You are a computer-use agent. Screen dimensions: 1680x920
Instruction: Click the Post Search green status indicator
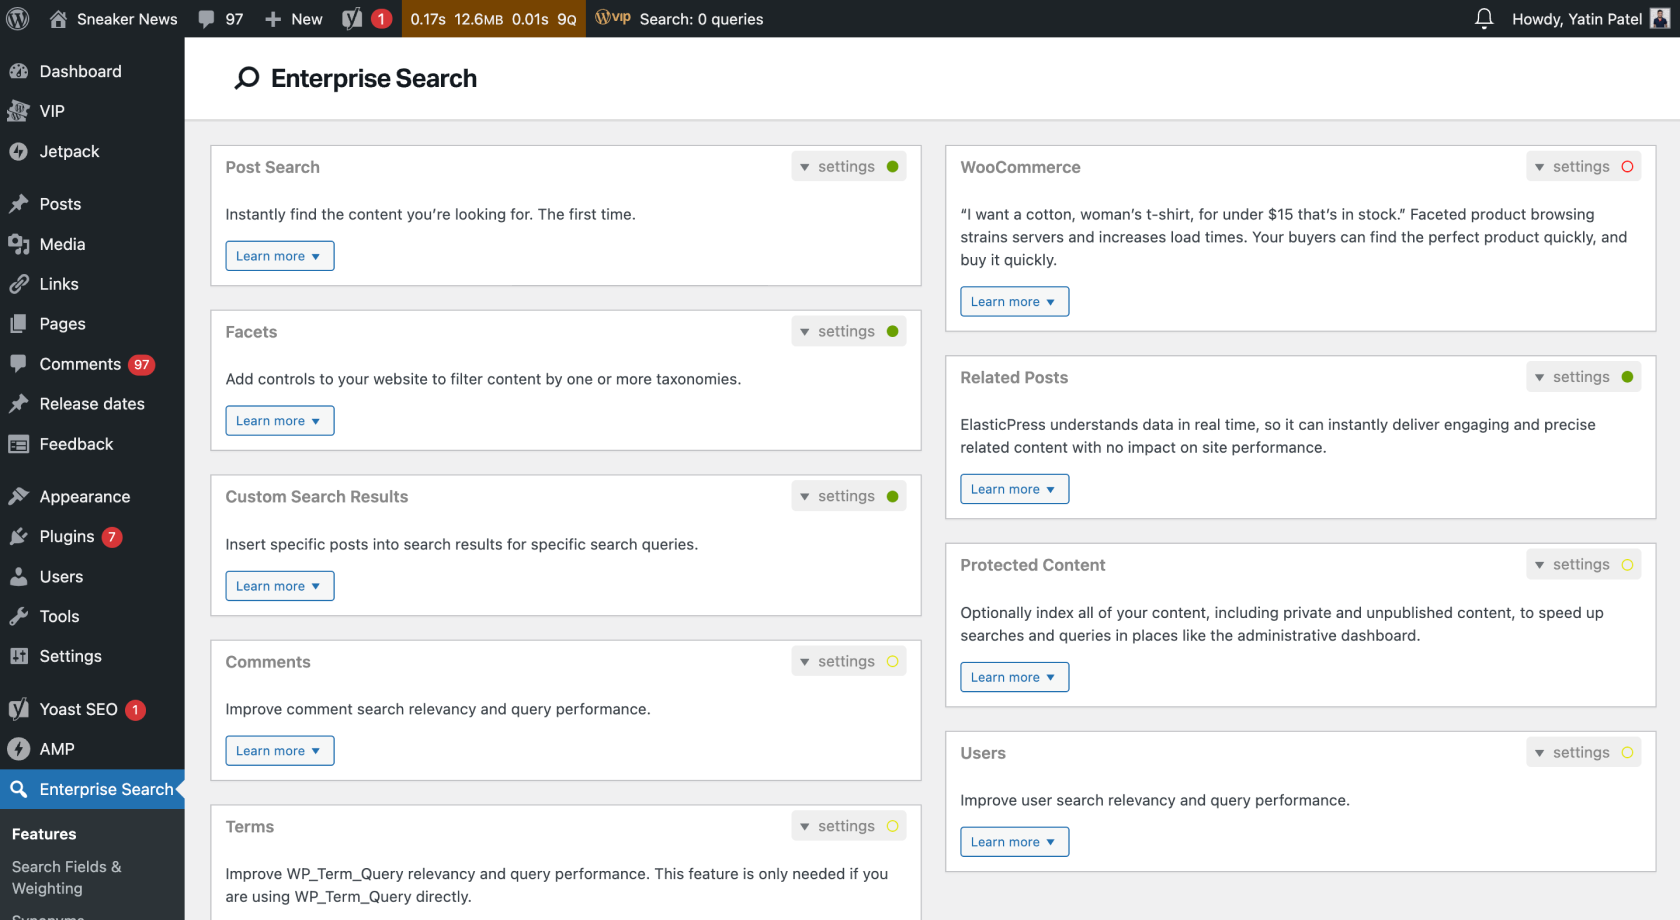click(892, 167)
